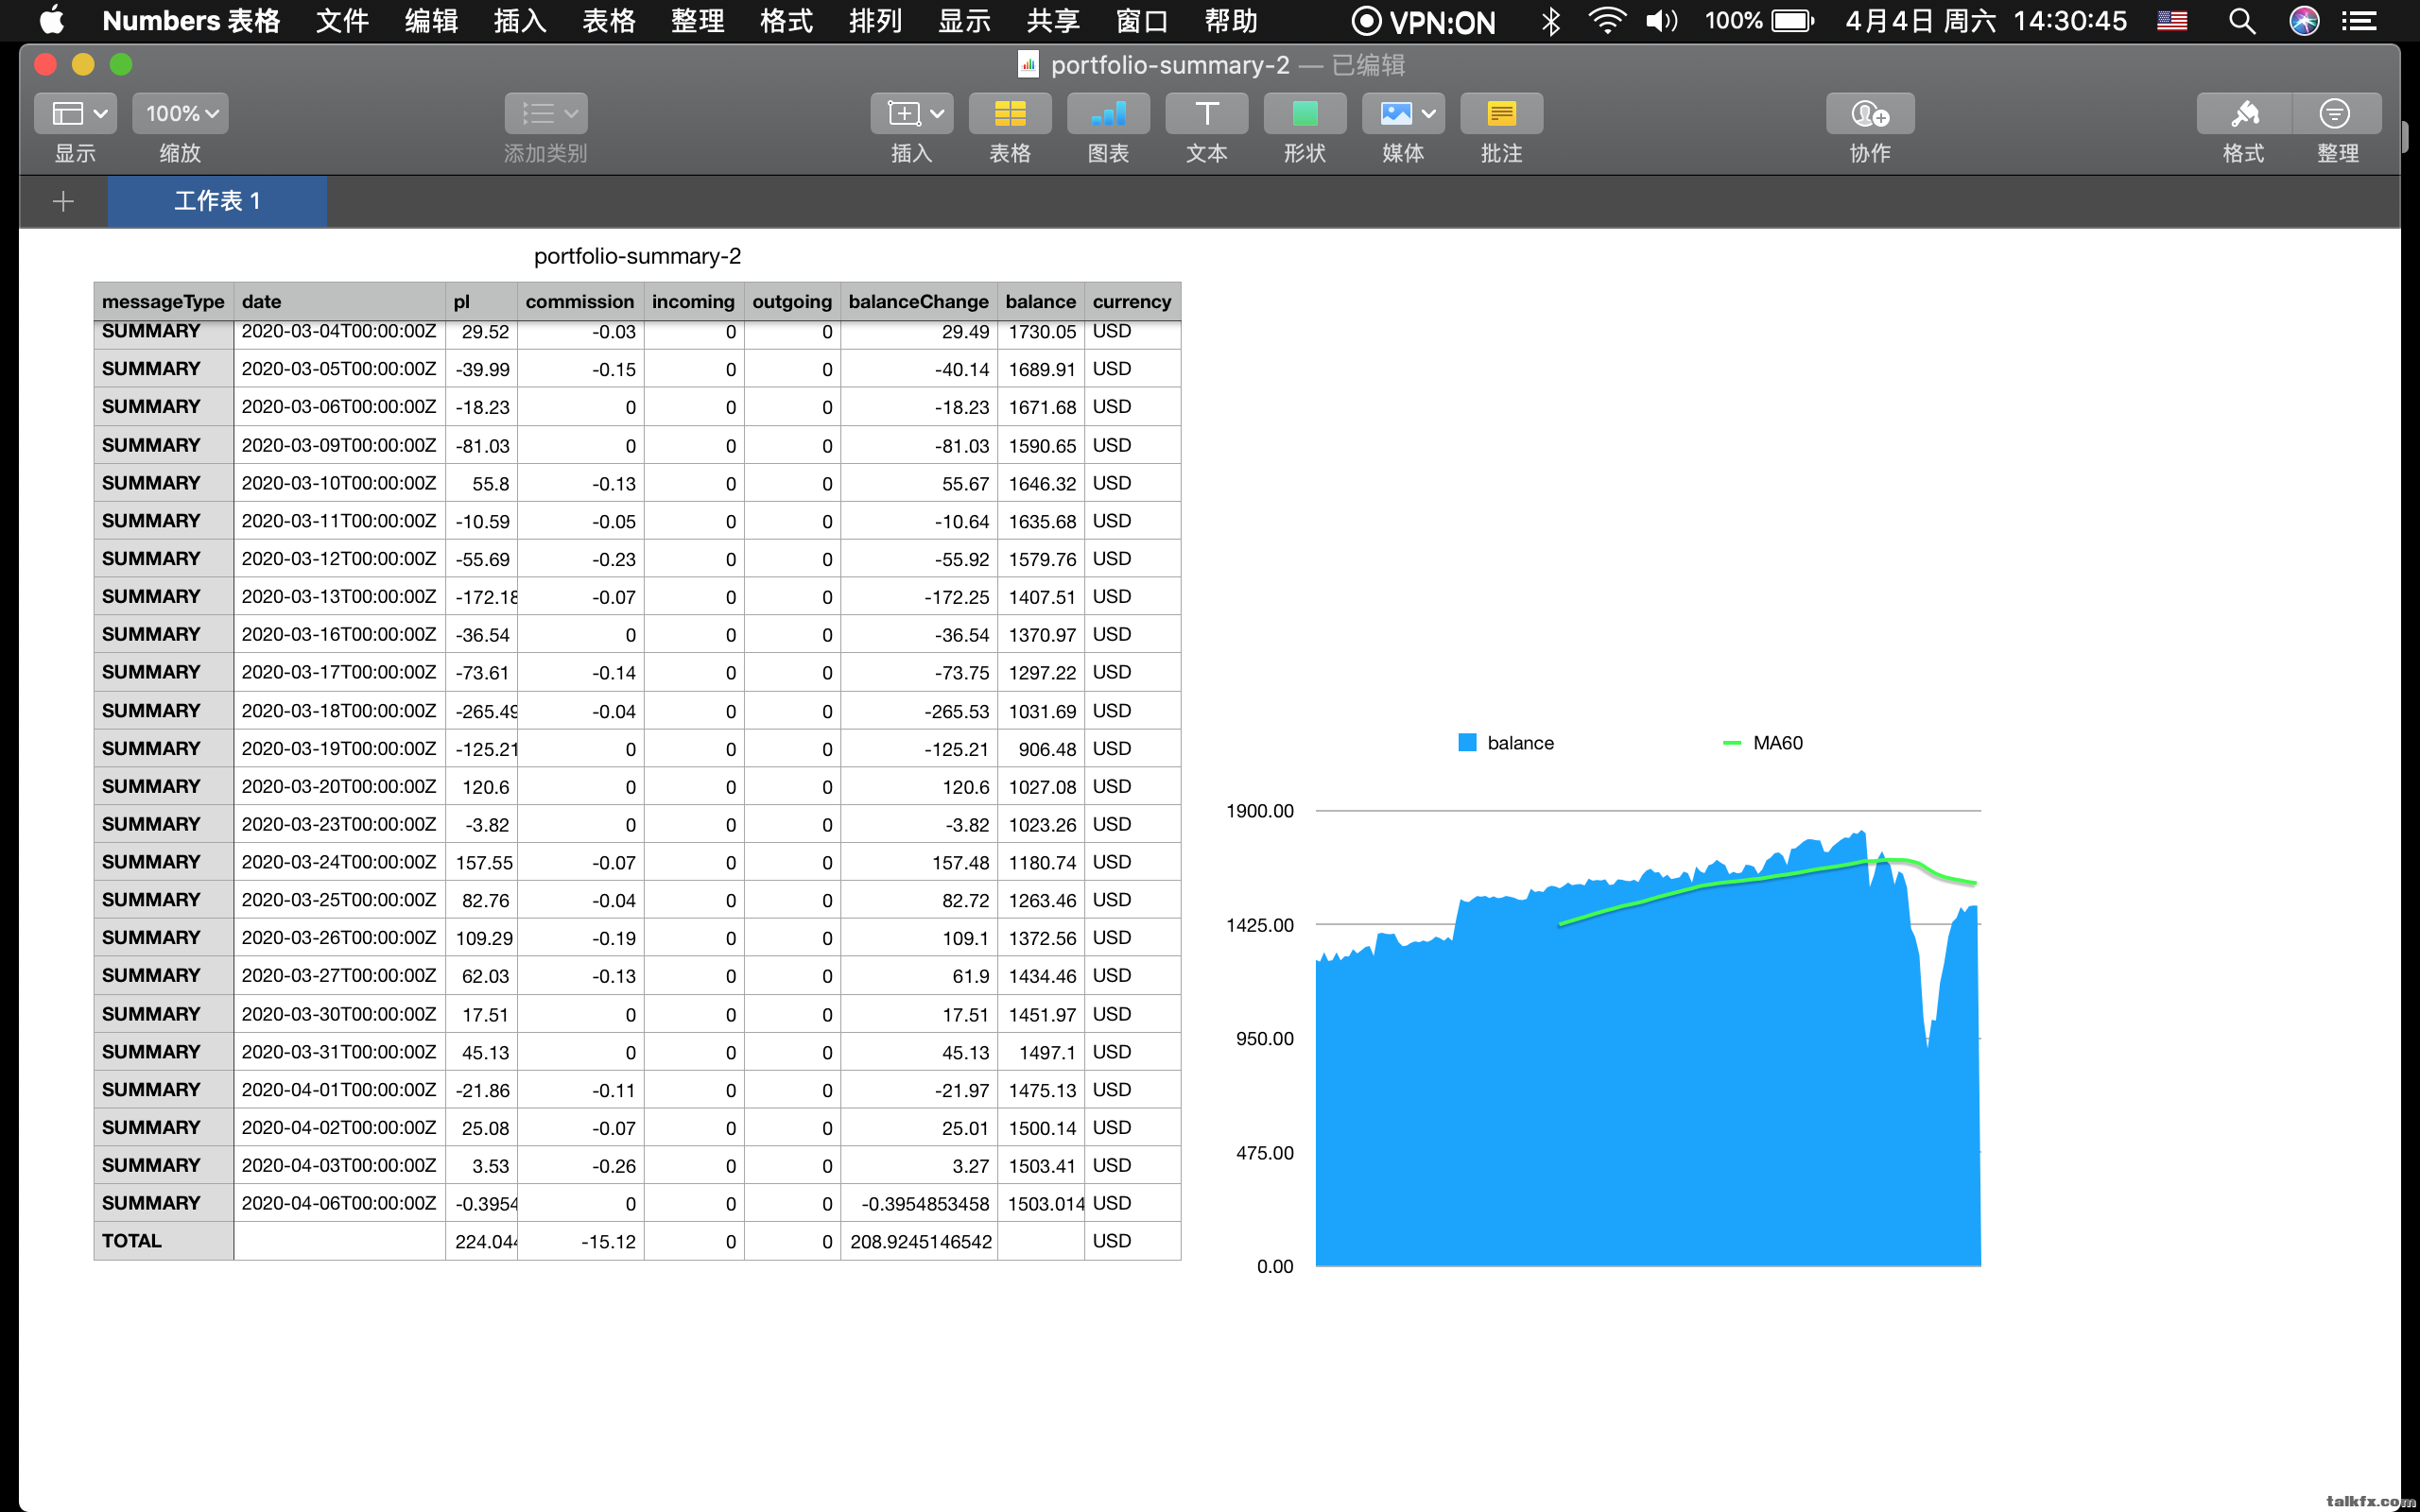
Task: Click the Add Category (添加类别) button
Action: coord(545,113)
